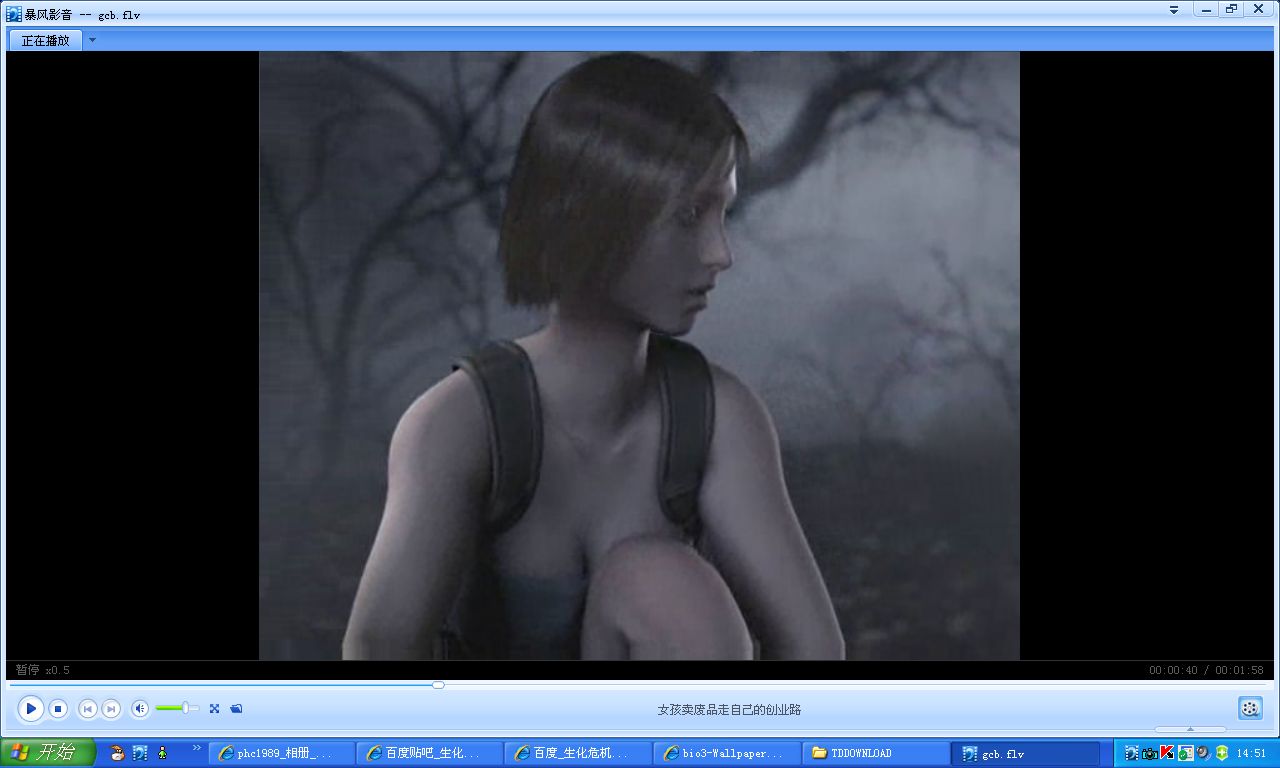Adjust the green volume slider
The height and width of the screenshot is (768, 1280).
click(x=177, y=709)
